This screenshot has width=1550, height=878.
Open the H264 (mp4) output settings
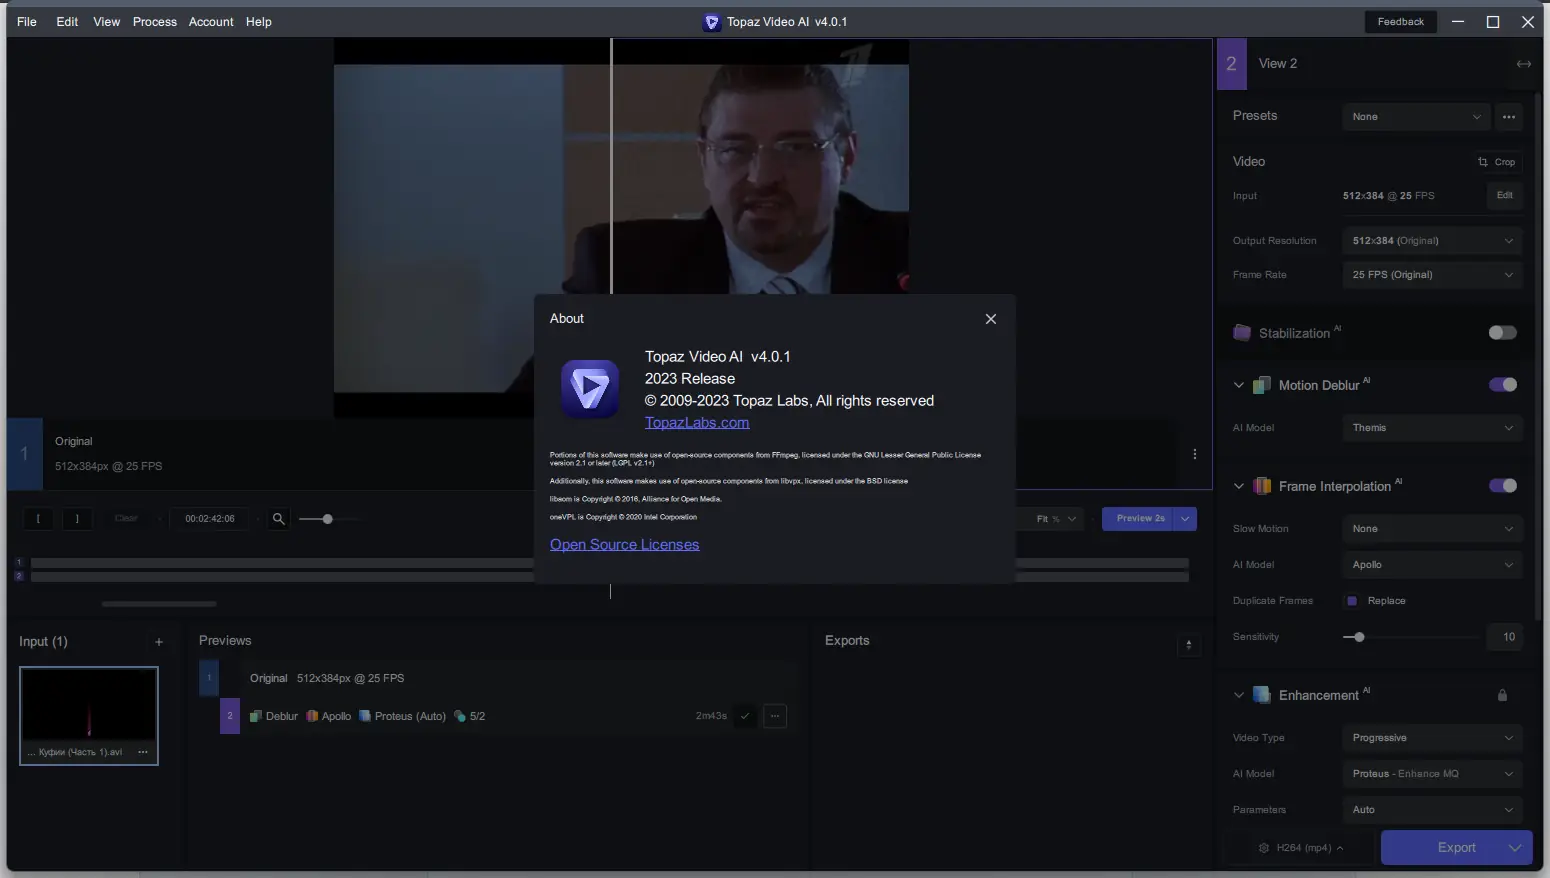[x=1301, y=848]
